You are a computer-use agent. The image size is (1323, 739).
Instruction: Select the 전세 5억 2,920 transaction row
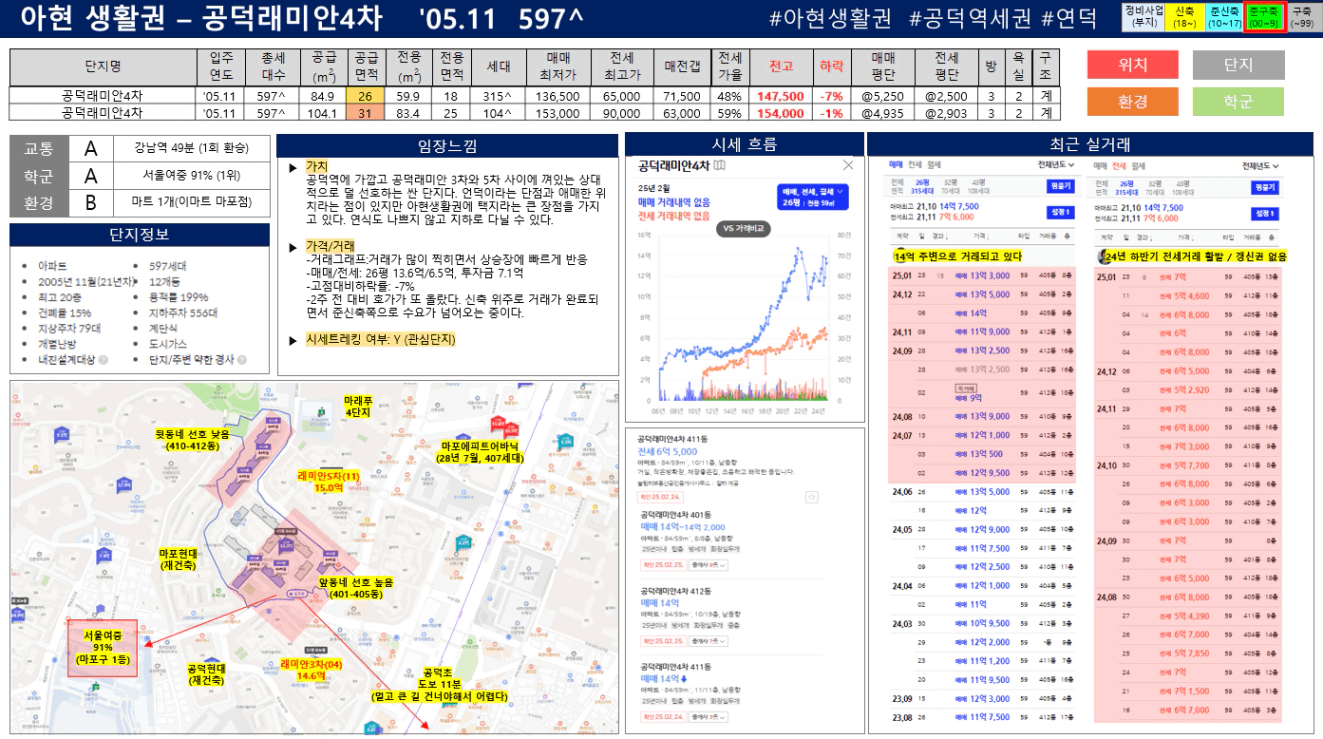[x=1187, y=390]
